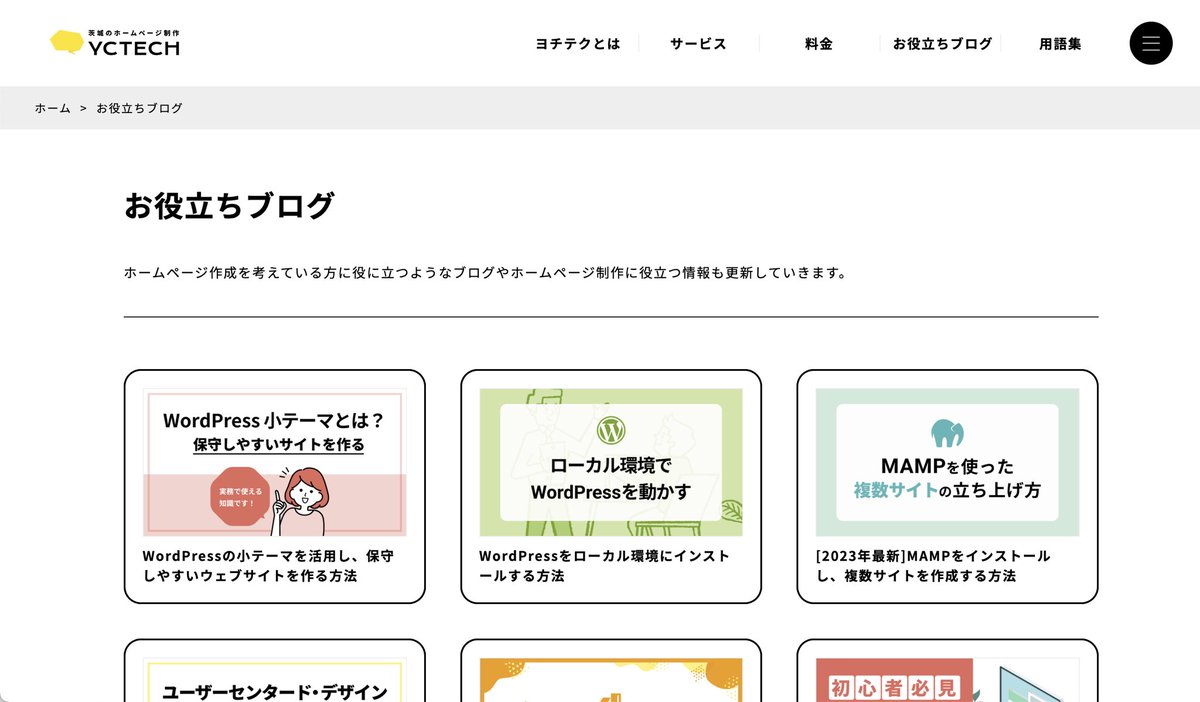Open article title [2023年最新]MAMPをインストール
This screenshot has width=1200, height=702.
933,566
